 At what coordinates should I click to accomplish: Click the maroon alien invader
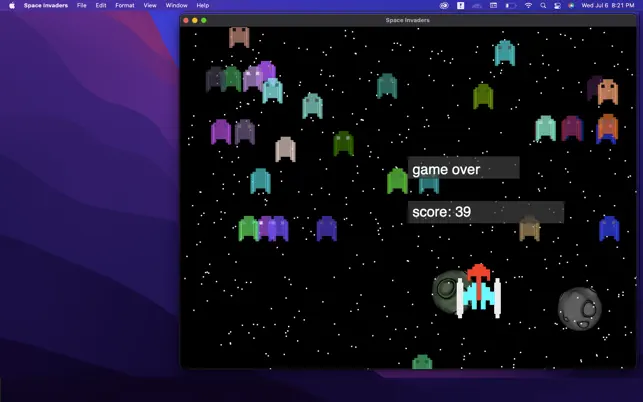[x=572, y=128]
